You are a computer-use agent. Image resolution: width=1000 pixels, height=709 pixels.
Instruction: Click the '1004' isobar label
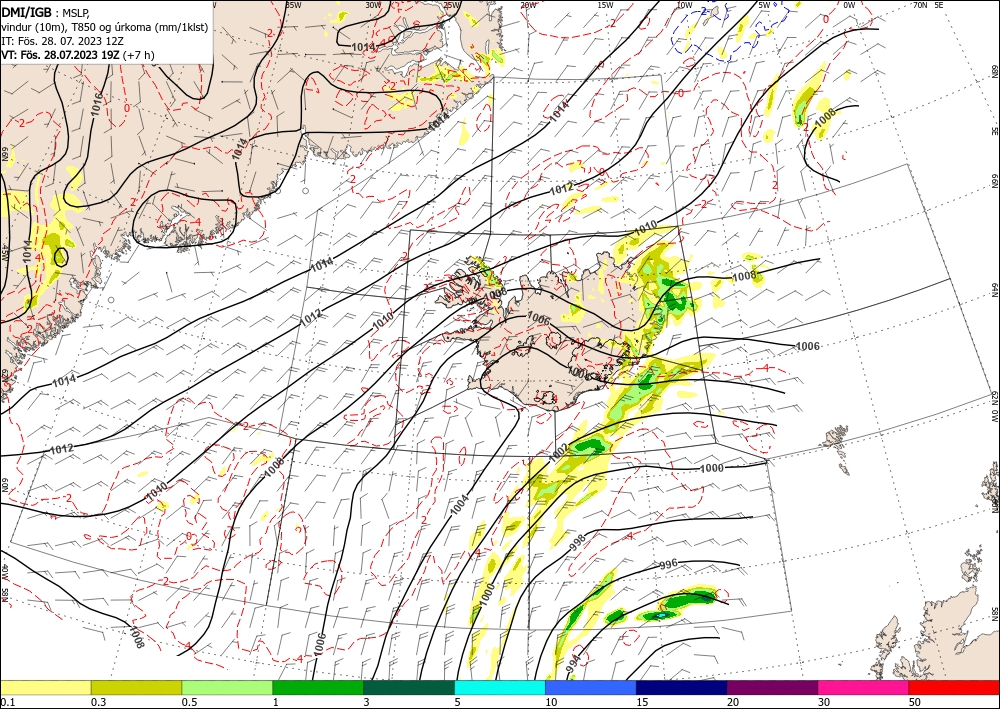click(459, 504)
